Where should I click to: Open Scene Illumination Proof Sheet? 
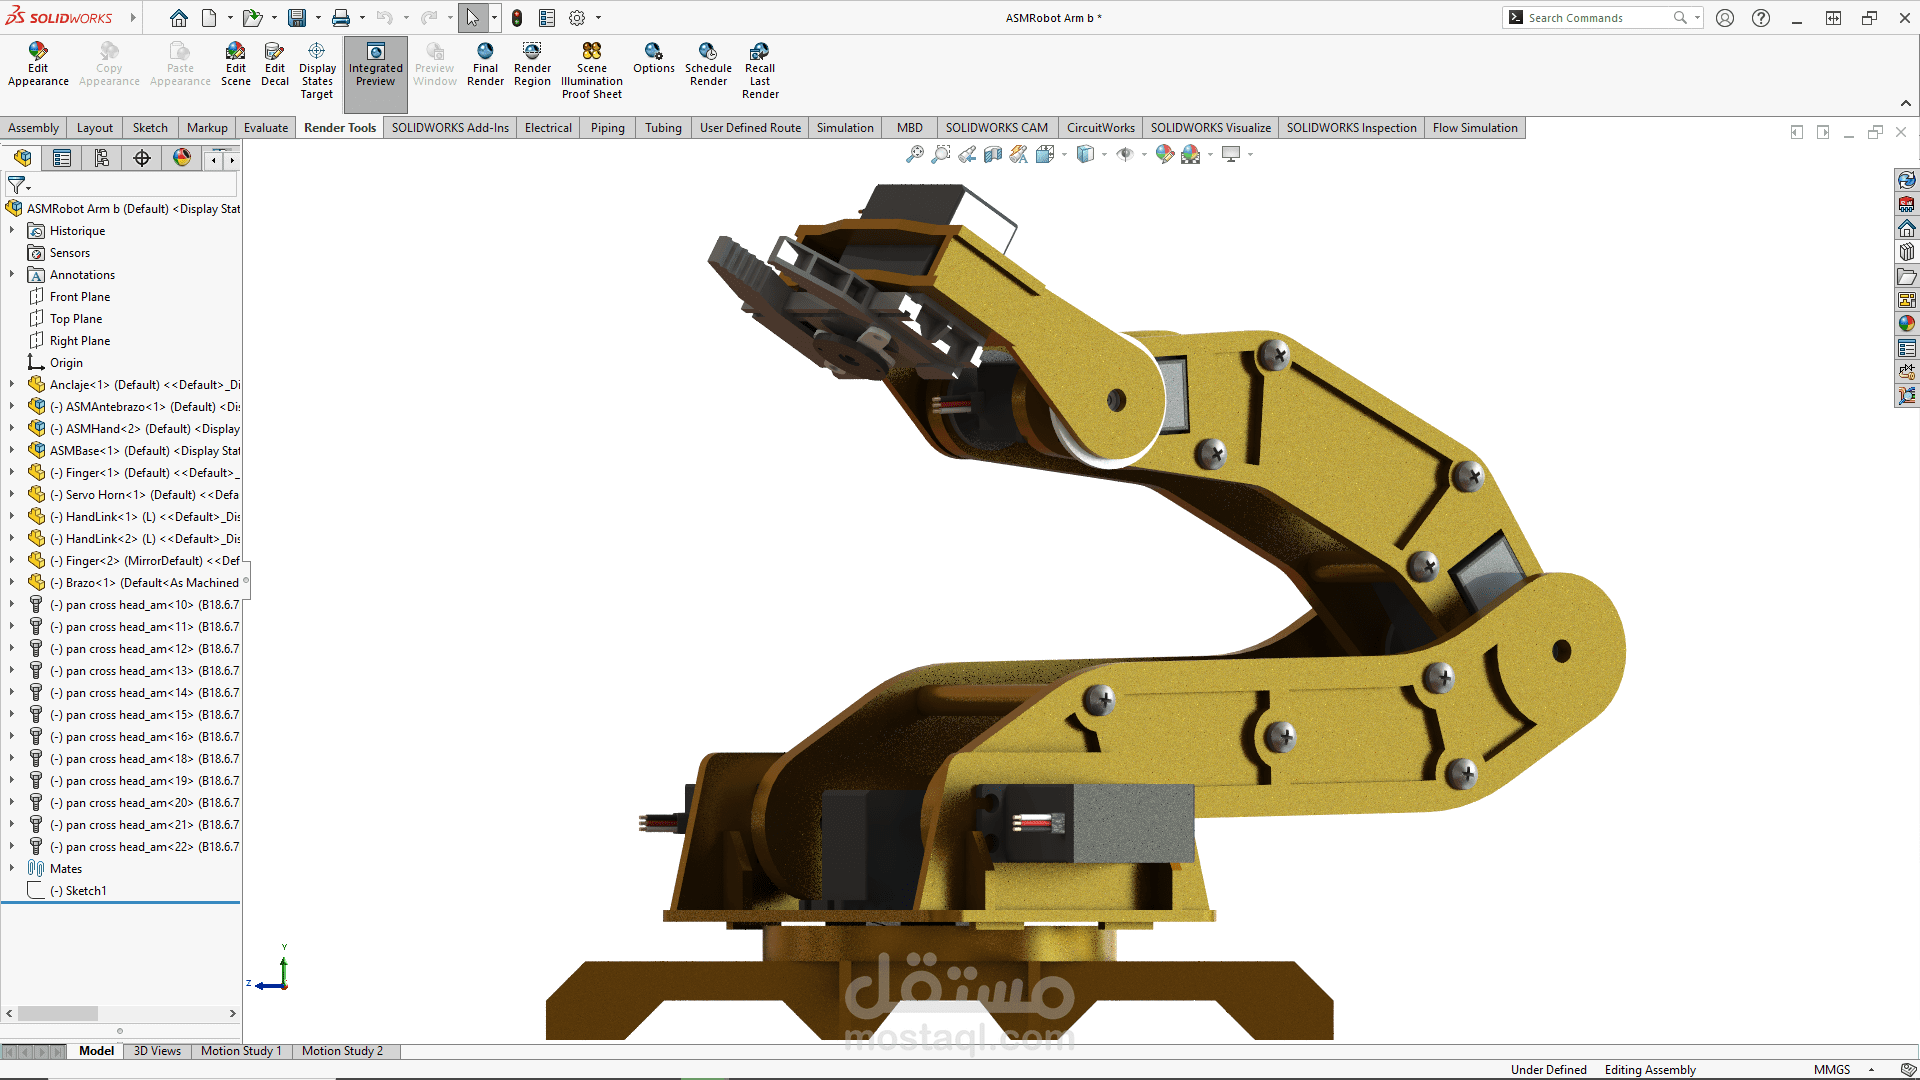pyautogui.click(x=591, y=52)
